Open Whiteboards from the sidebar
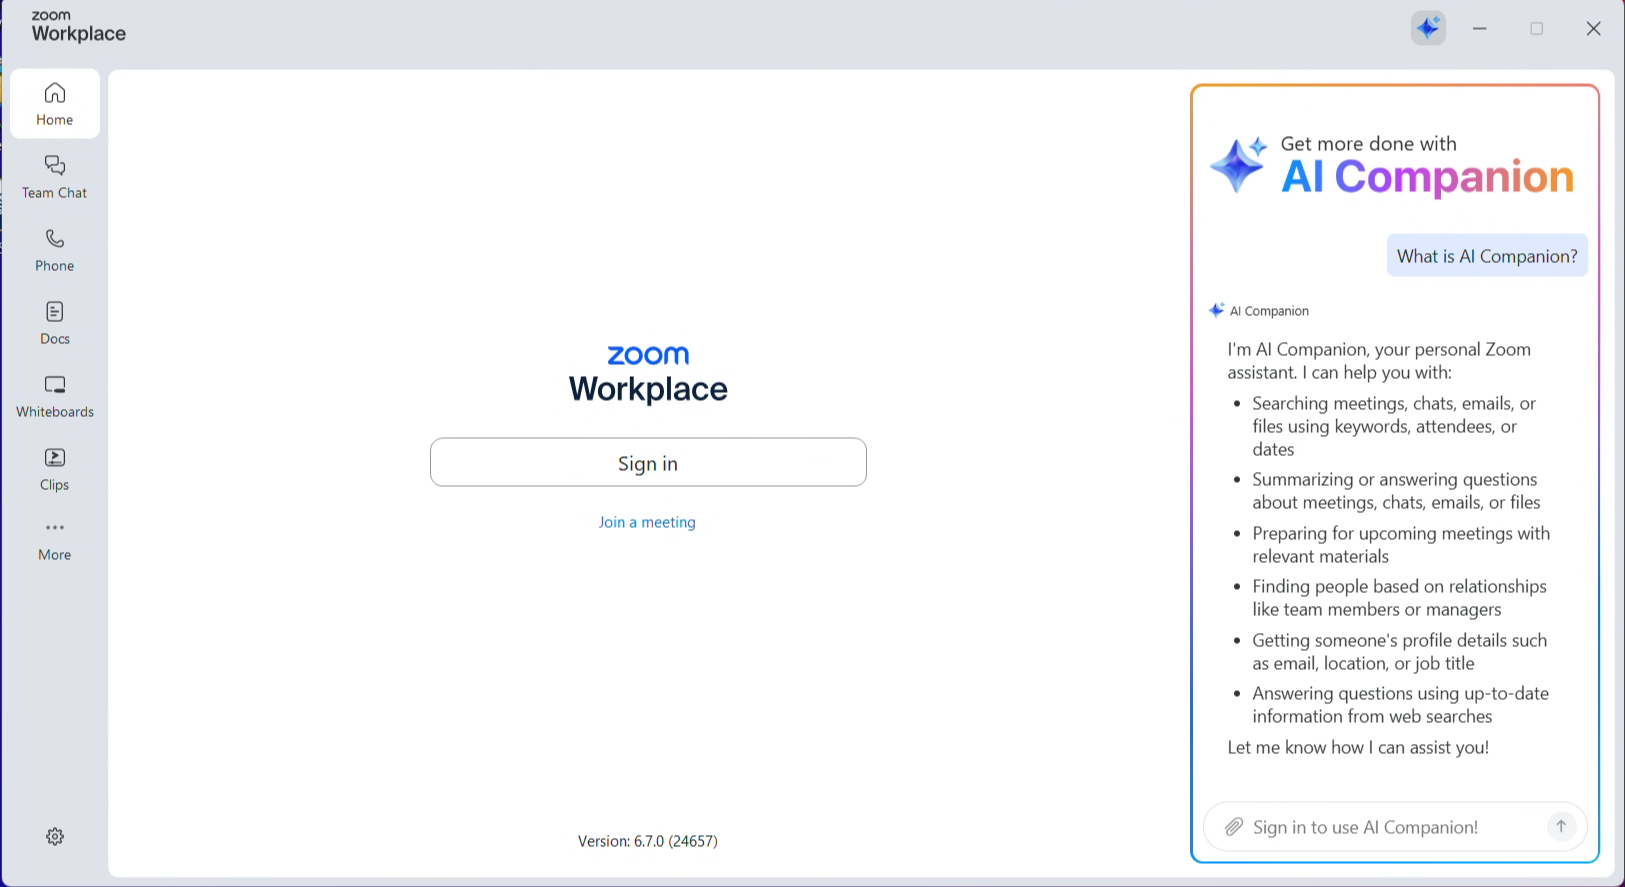This screenshot has height=887, width=1625. [55, 396]
